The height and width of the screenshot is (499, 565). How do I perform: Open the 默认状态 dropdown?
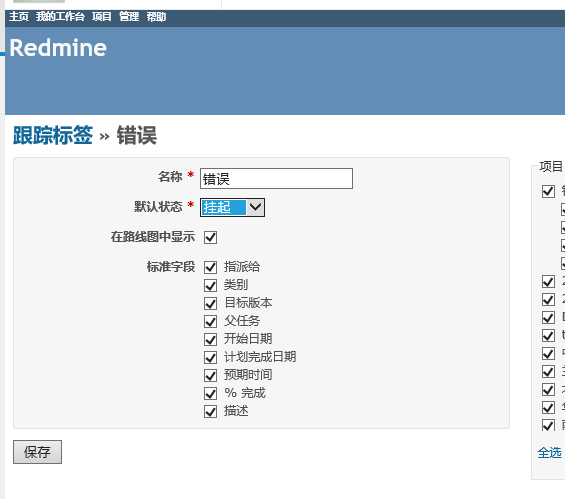click(x=232, y=208)
